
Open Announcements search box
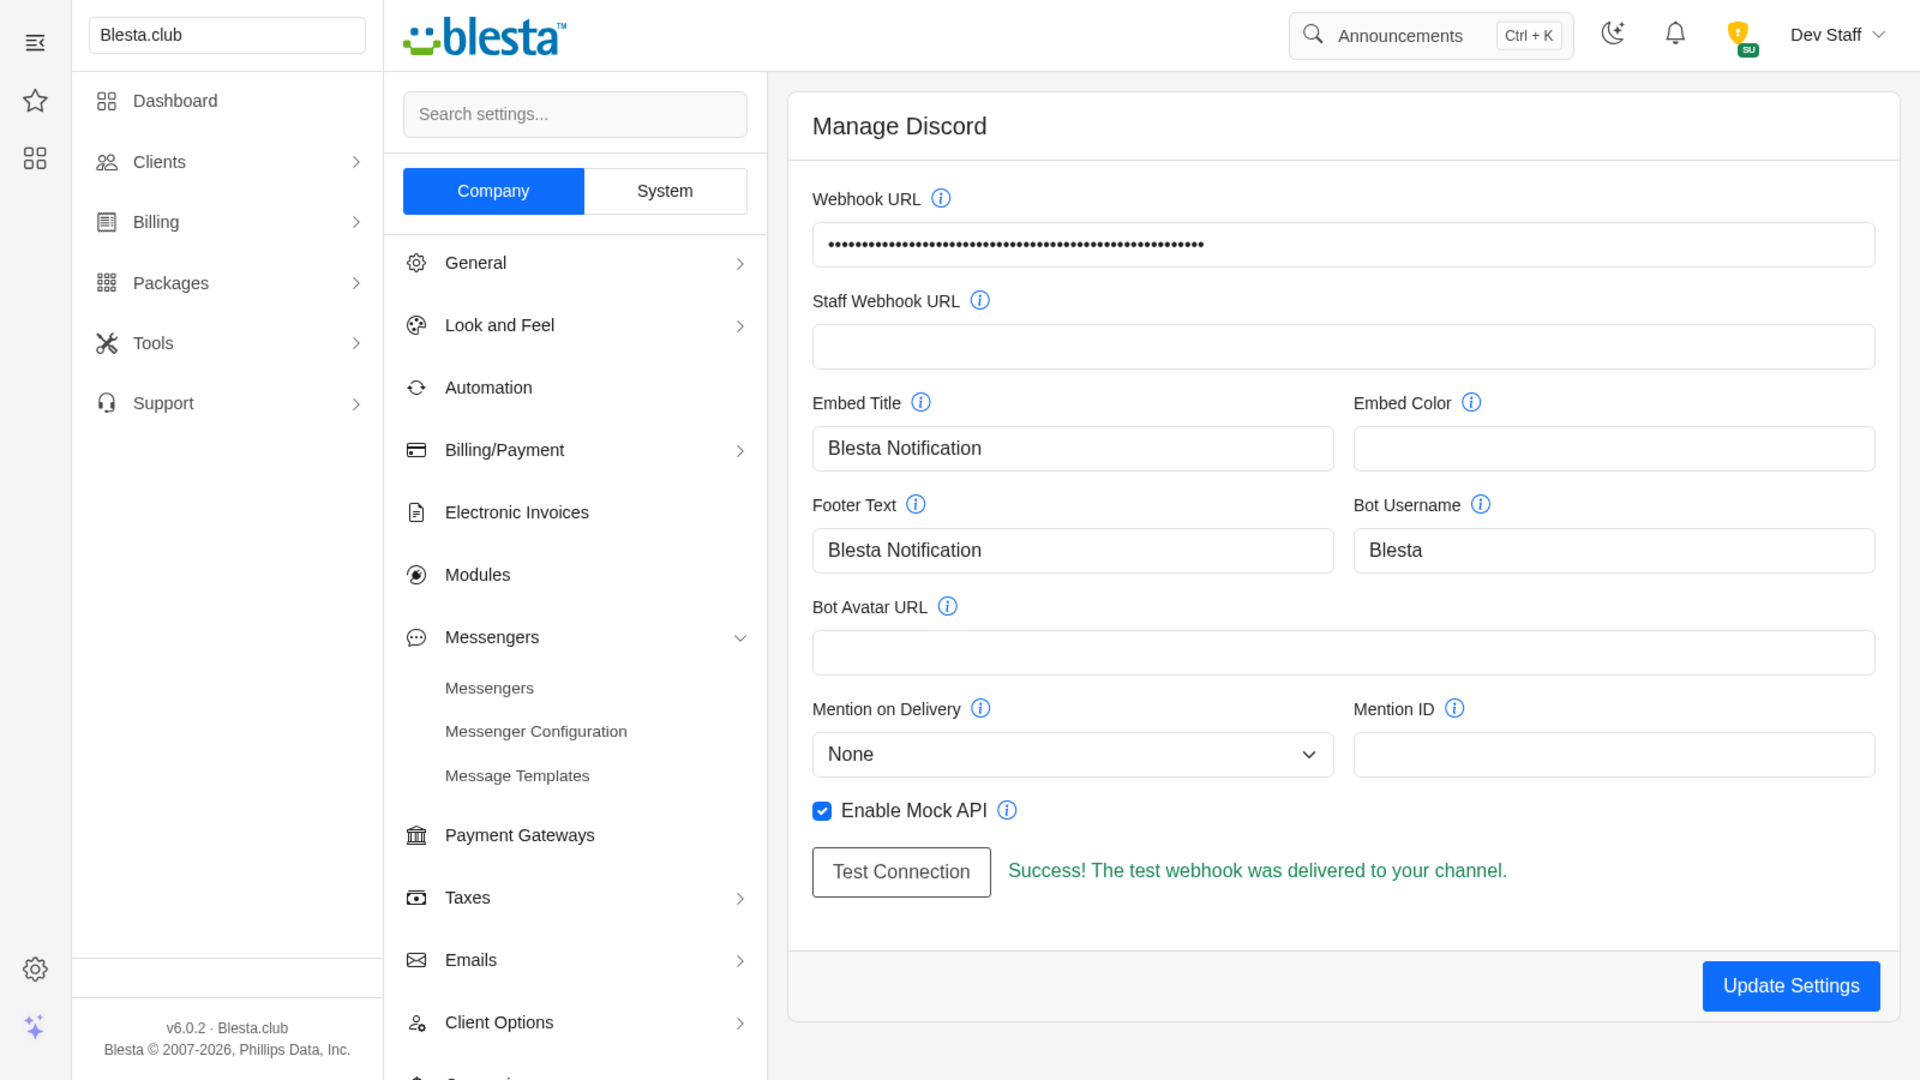point(1431,36)
